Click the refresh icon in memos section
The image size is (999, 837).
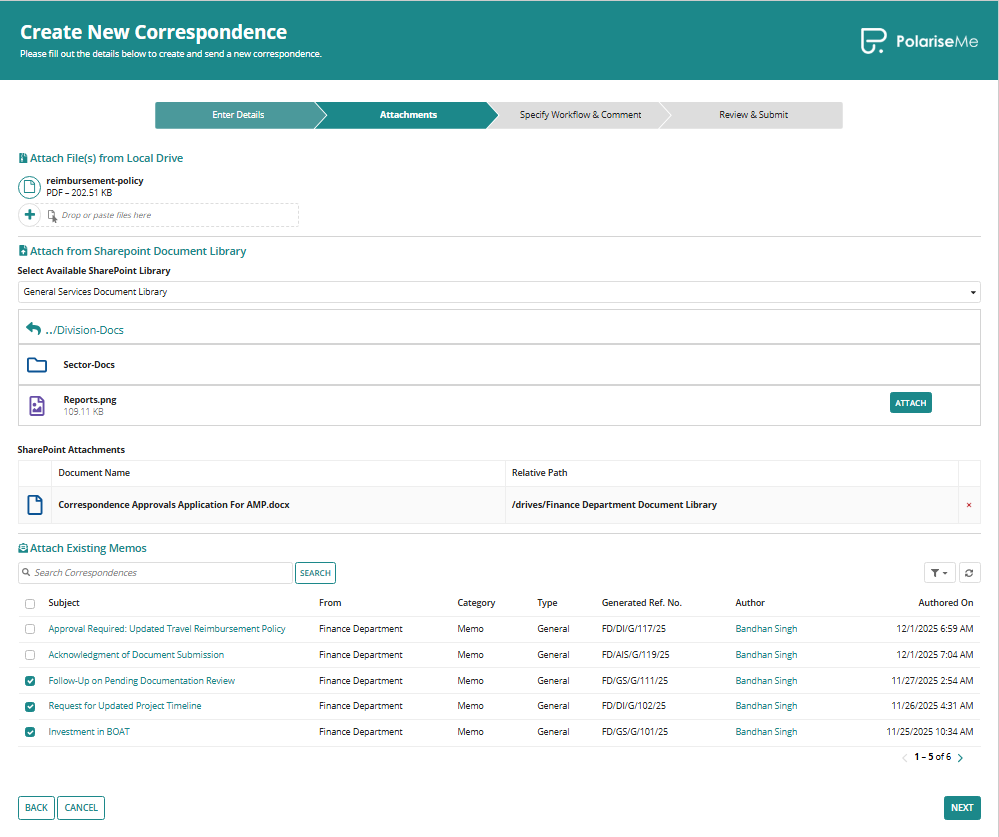[969, 573]
